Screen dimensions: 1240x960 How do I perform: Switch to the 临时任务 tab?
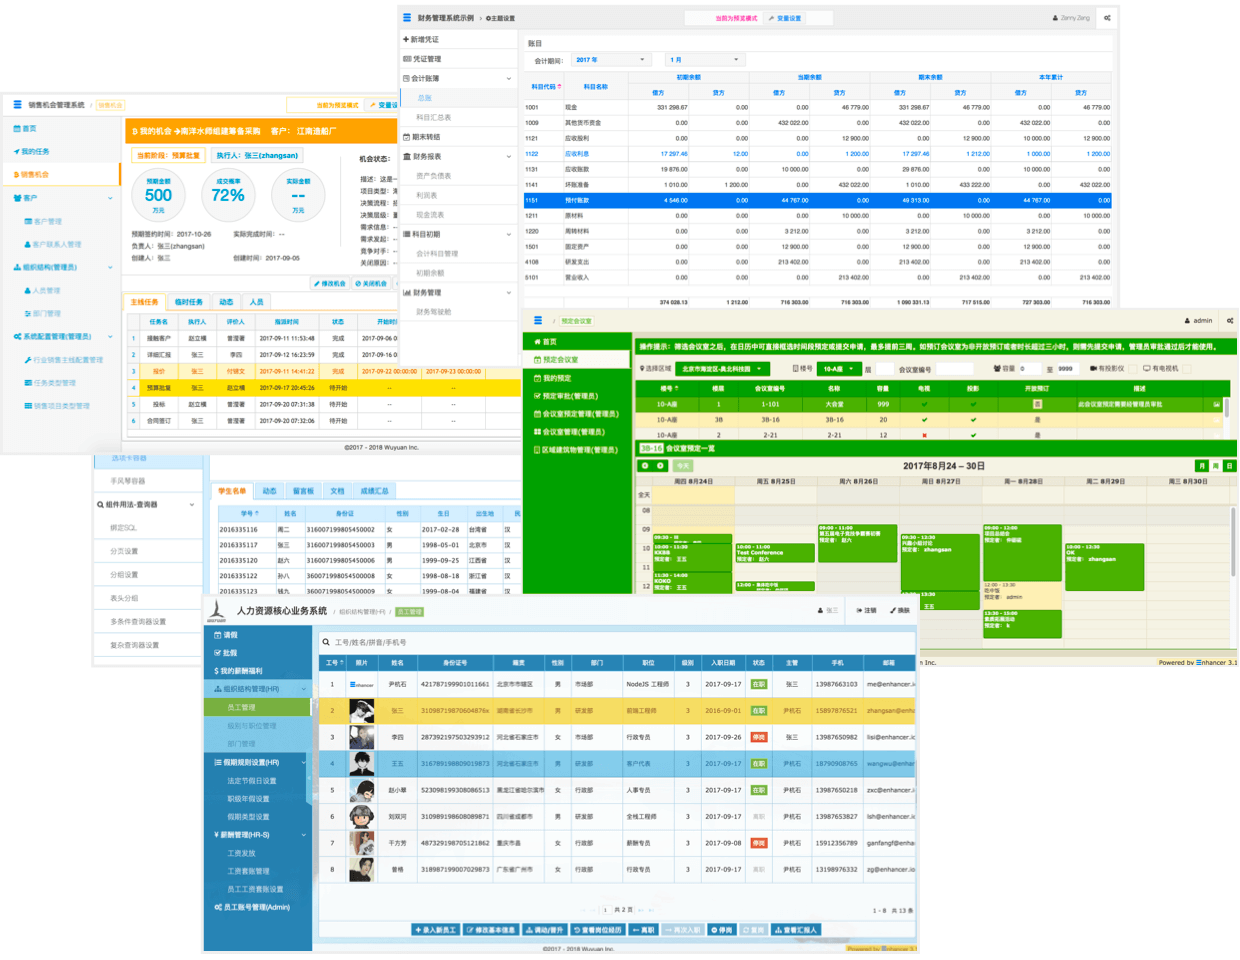tap(188, 302)
